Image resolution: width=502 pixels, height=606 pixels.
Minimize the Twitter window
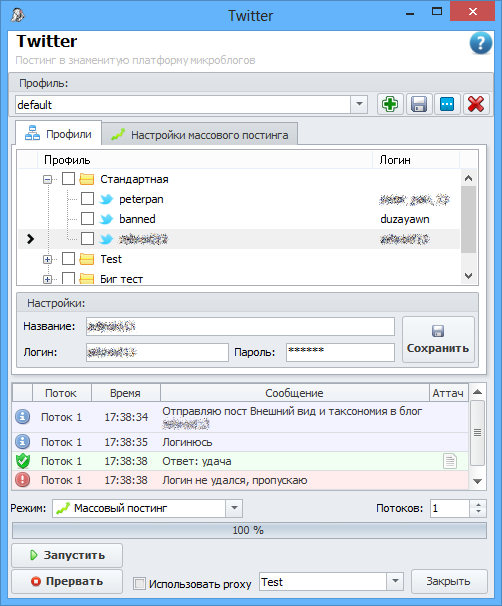[410, 12]
